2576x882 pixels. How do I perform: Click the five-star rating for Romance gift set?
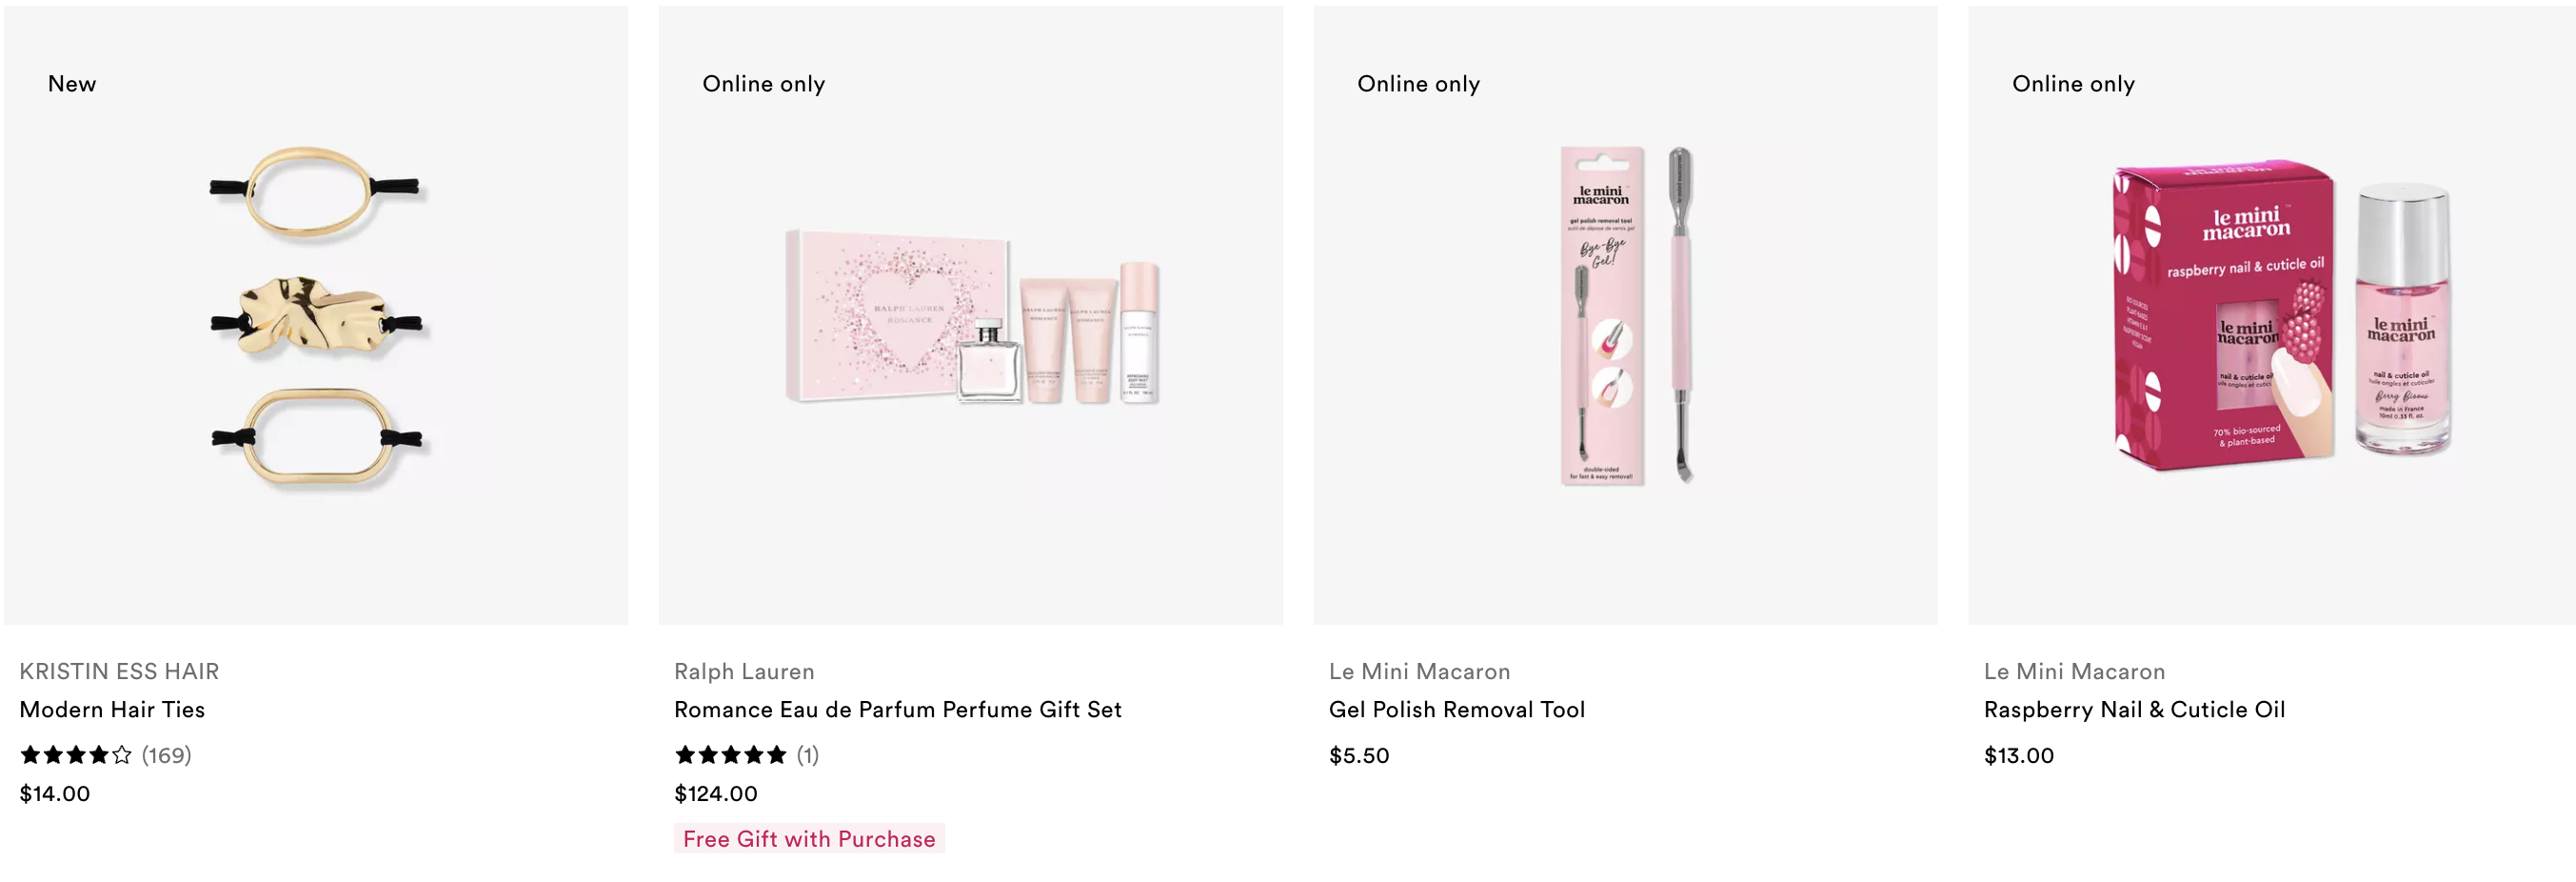[731, 755]
